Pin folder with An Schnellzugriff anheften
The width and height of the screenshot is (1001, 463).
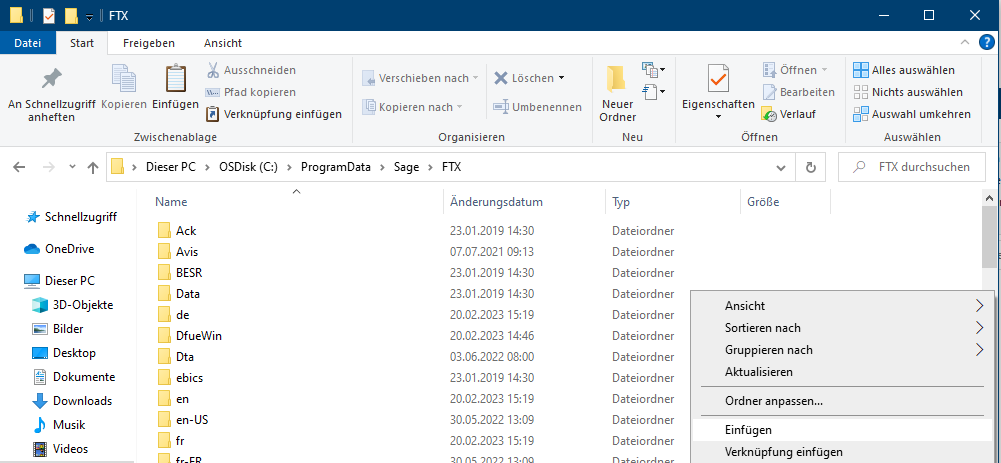[51, 95]
